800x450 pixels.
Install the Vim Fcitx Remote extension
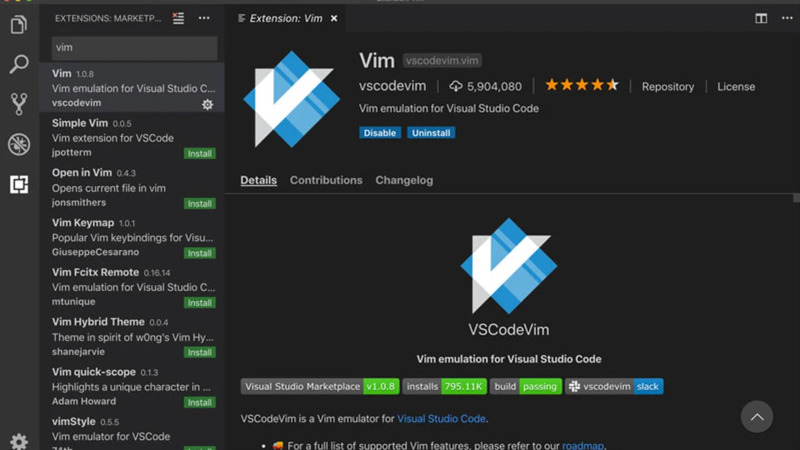click(x=199, y=303)
